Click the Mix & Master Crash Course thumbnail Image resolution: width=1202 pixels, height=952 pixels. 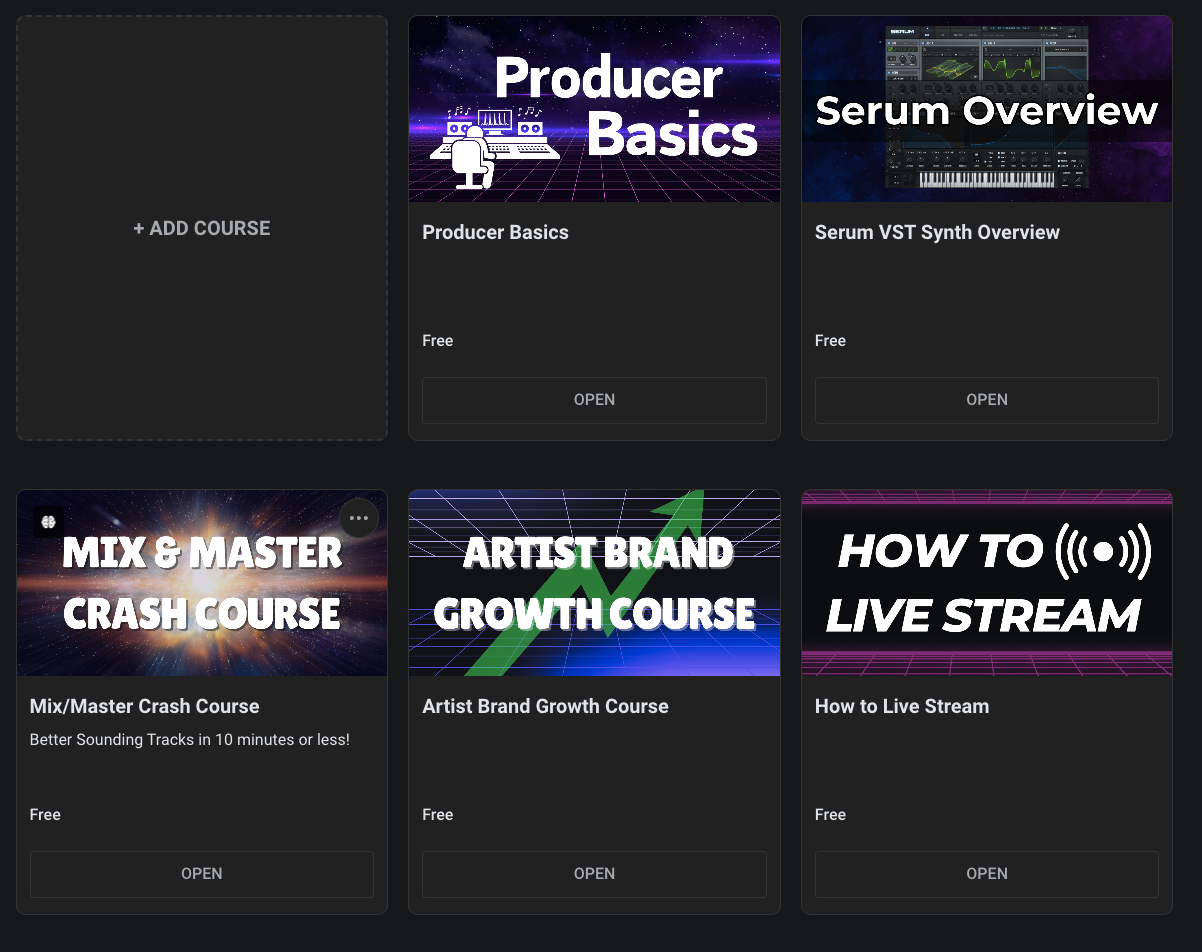click(202, 583)
